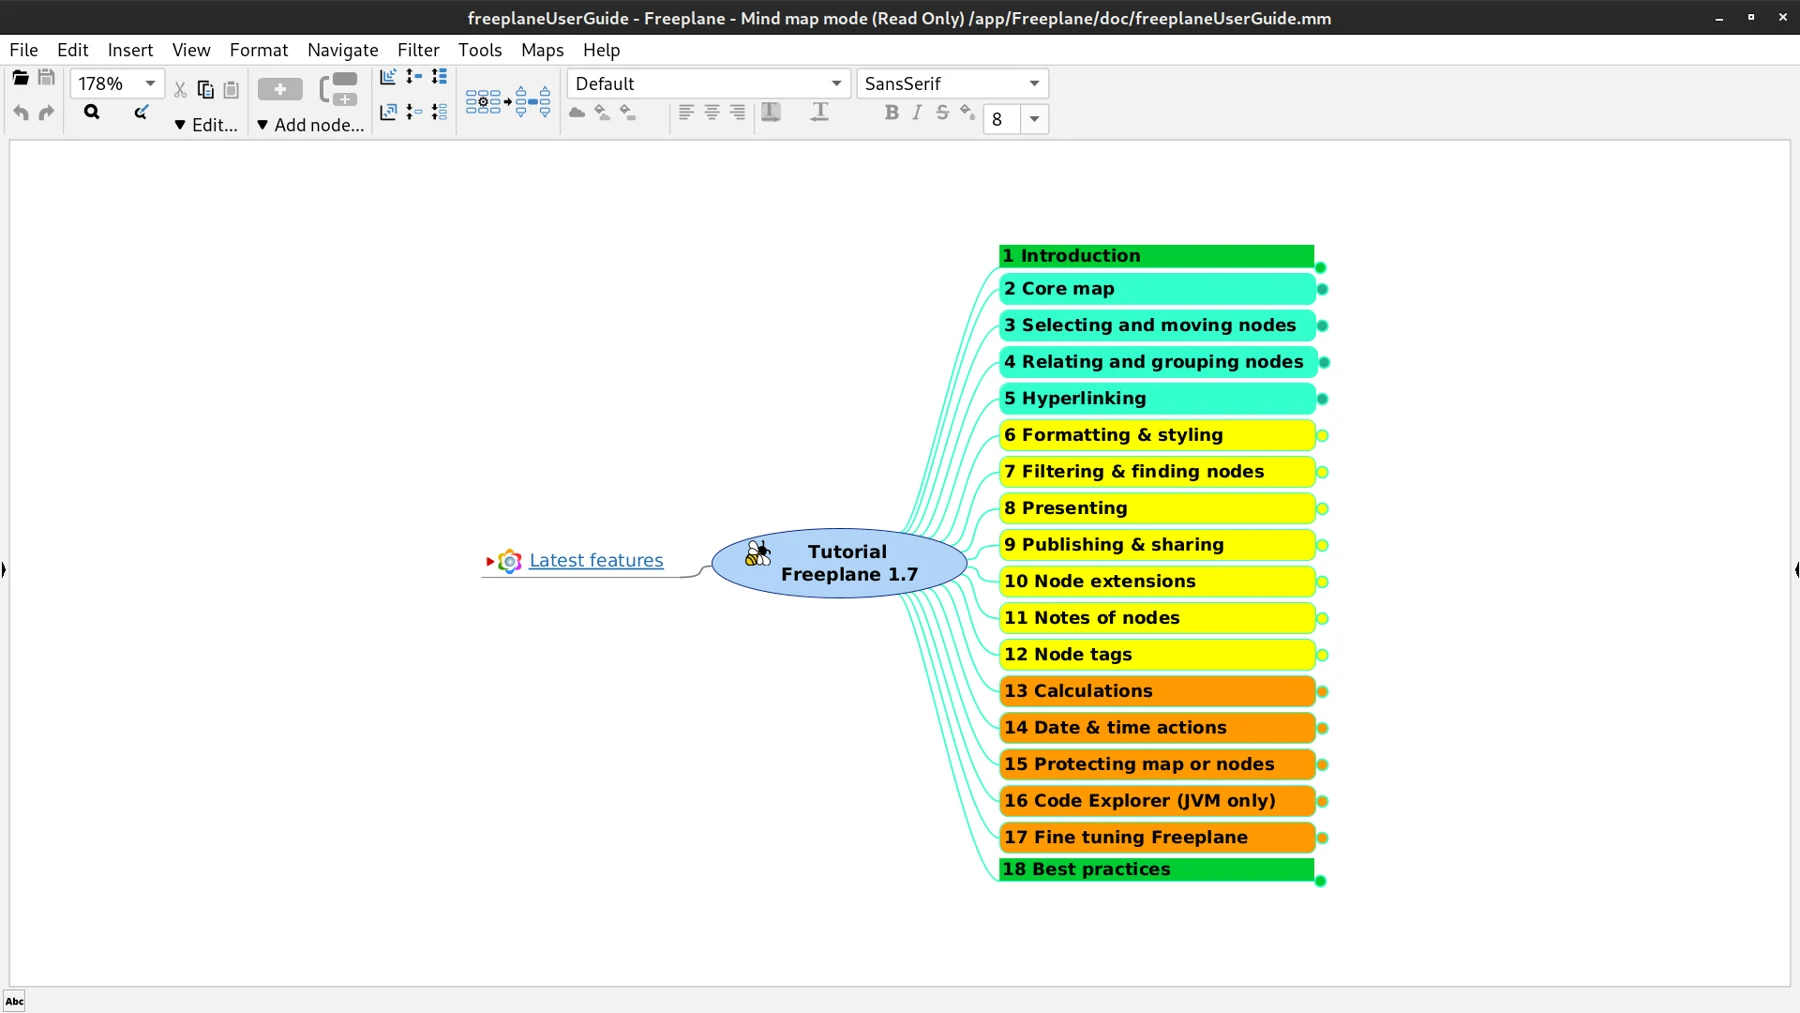
Task: Select the 18 Best practices node
Action: click(1156, 869)
